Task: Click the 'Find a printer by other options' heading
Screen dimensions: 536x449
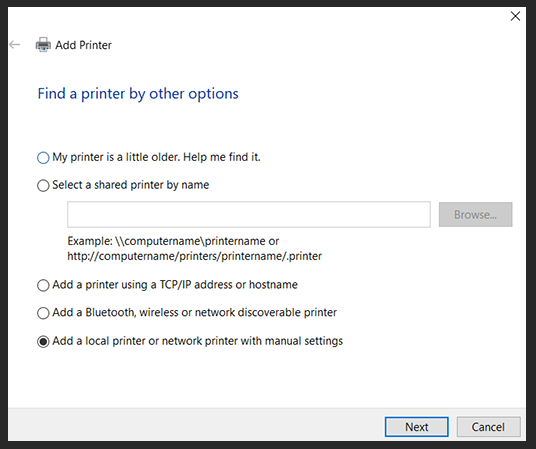Action: [x=138, y=94]
